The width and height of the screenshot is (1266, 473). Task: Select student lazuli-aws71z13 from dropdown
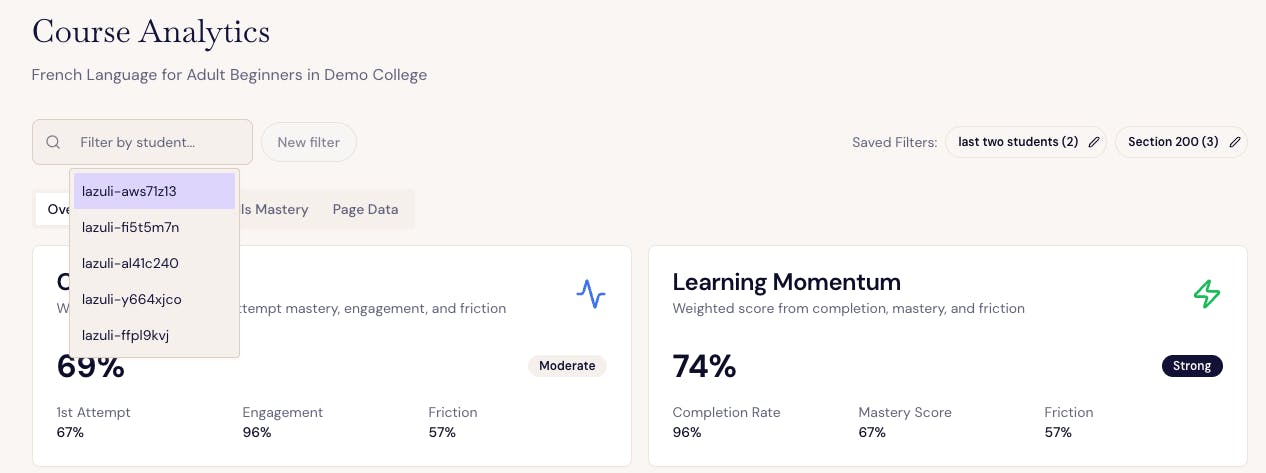pos(154,191)
